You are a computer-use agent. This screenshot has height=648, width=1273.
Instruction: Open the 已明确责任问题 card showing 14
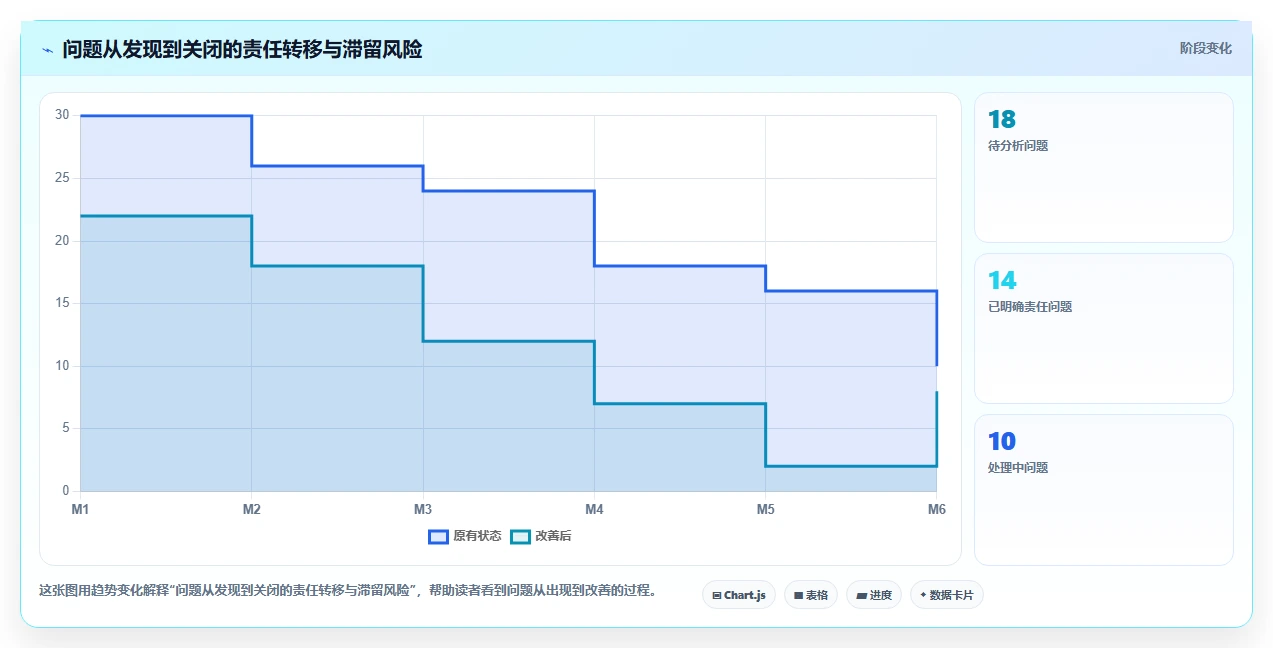(1104, 329)
